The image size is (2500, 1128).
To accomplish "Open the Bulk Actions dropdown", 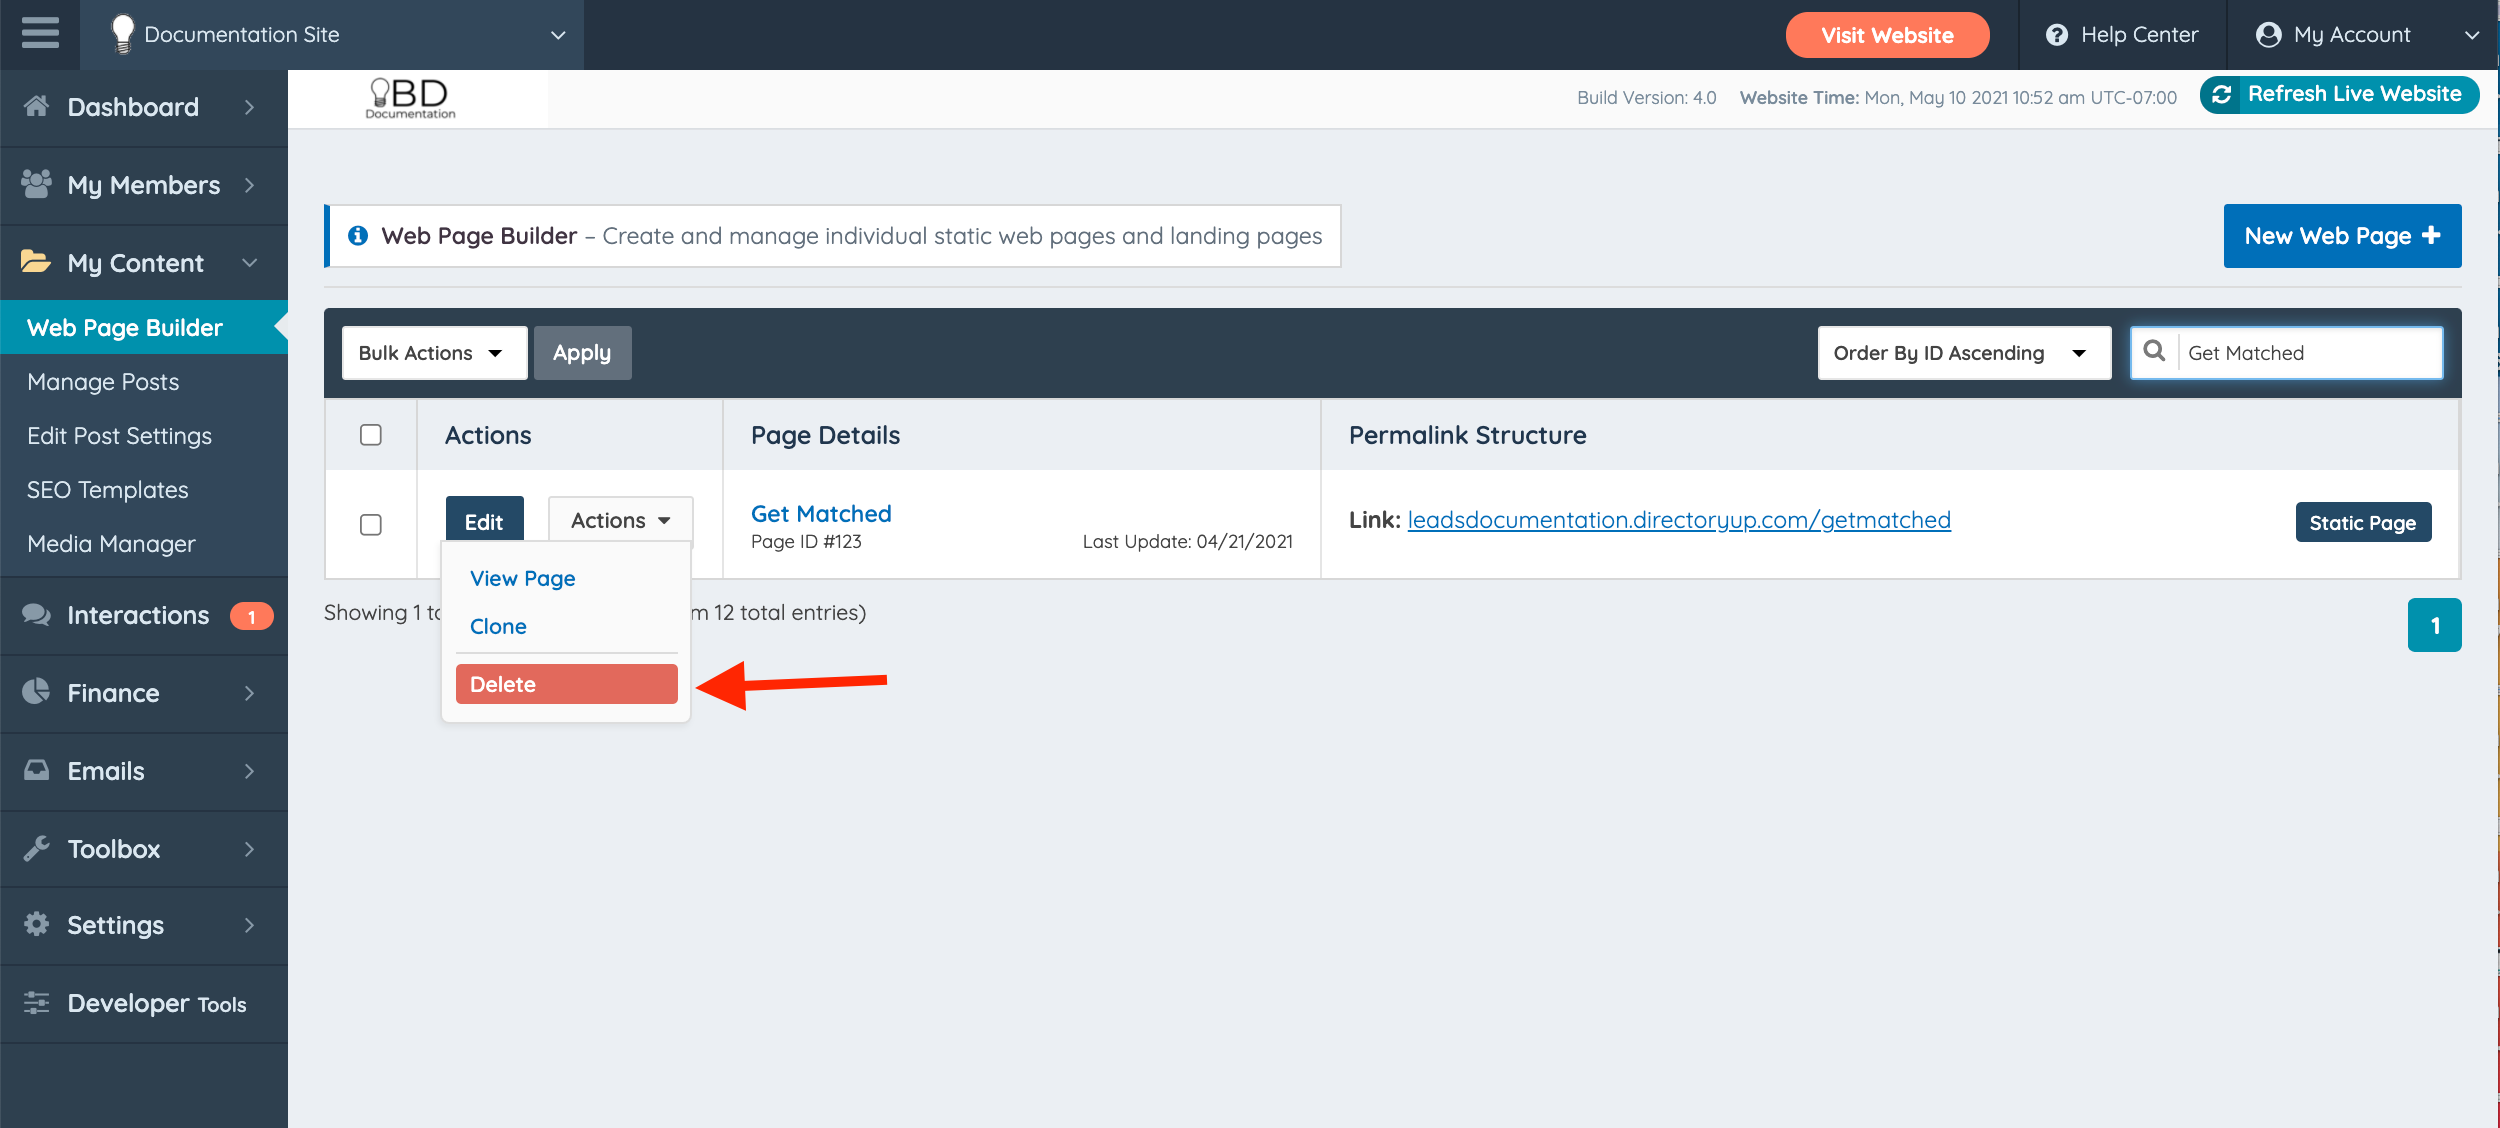I will pyautogui.click(x=434, y=353).
